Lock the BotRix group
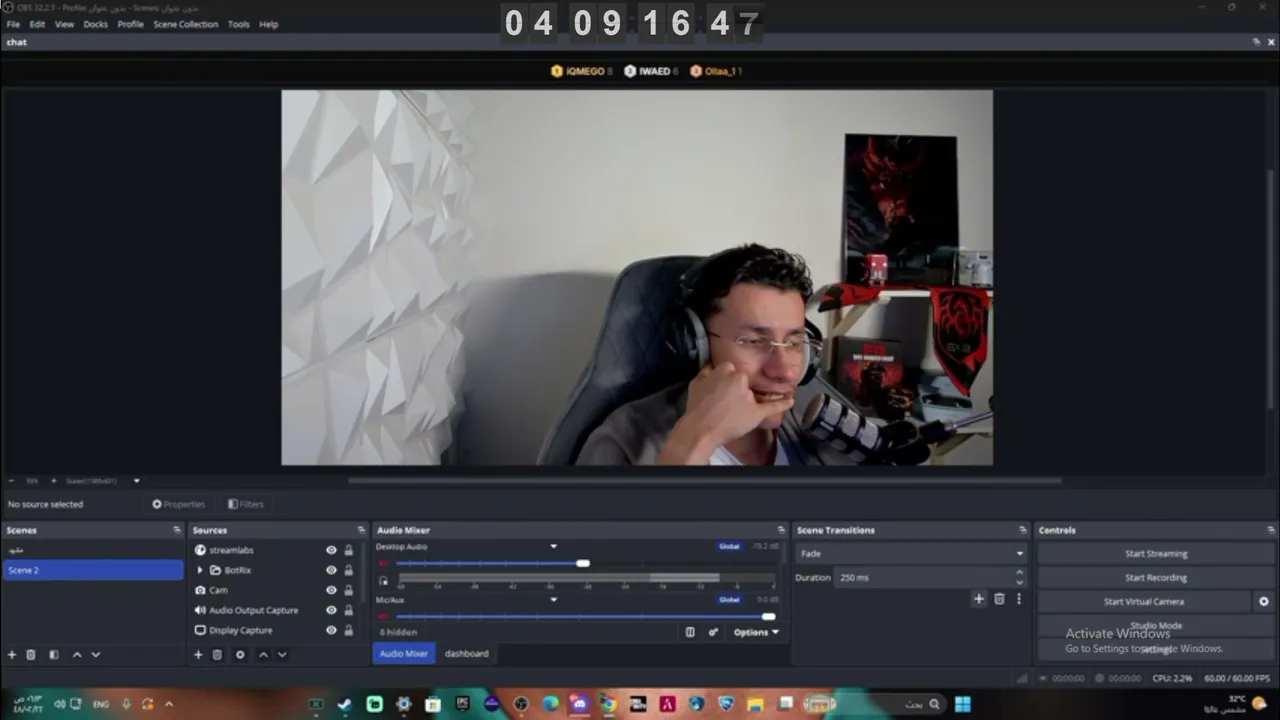Screen dimensions: 1280x720 349,570
